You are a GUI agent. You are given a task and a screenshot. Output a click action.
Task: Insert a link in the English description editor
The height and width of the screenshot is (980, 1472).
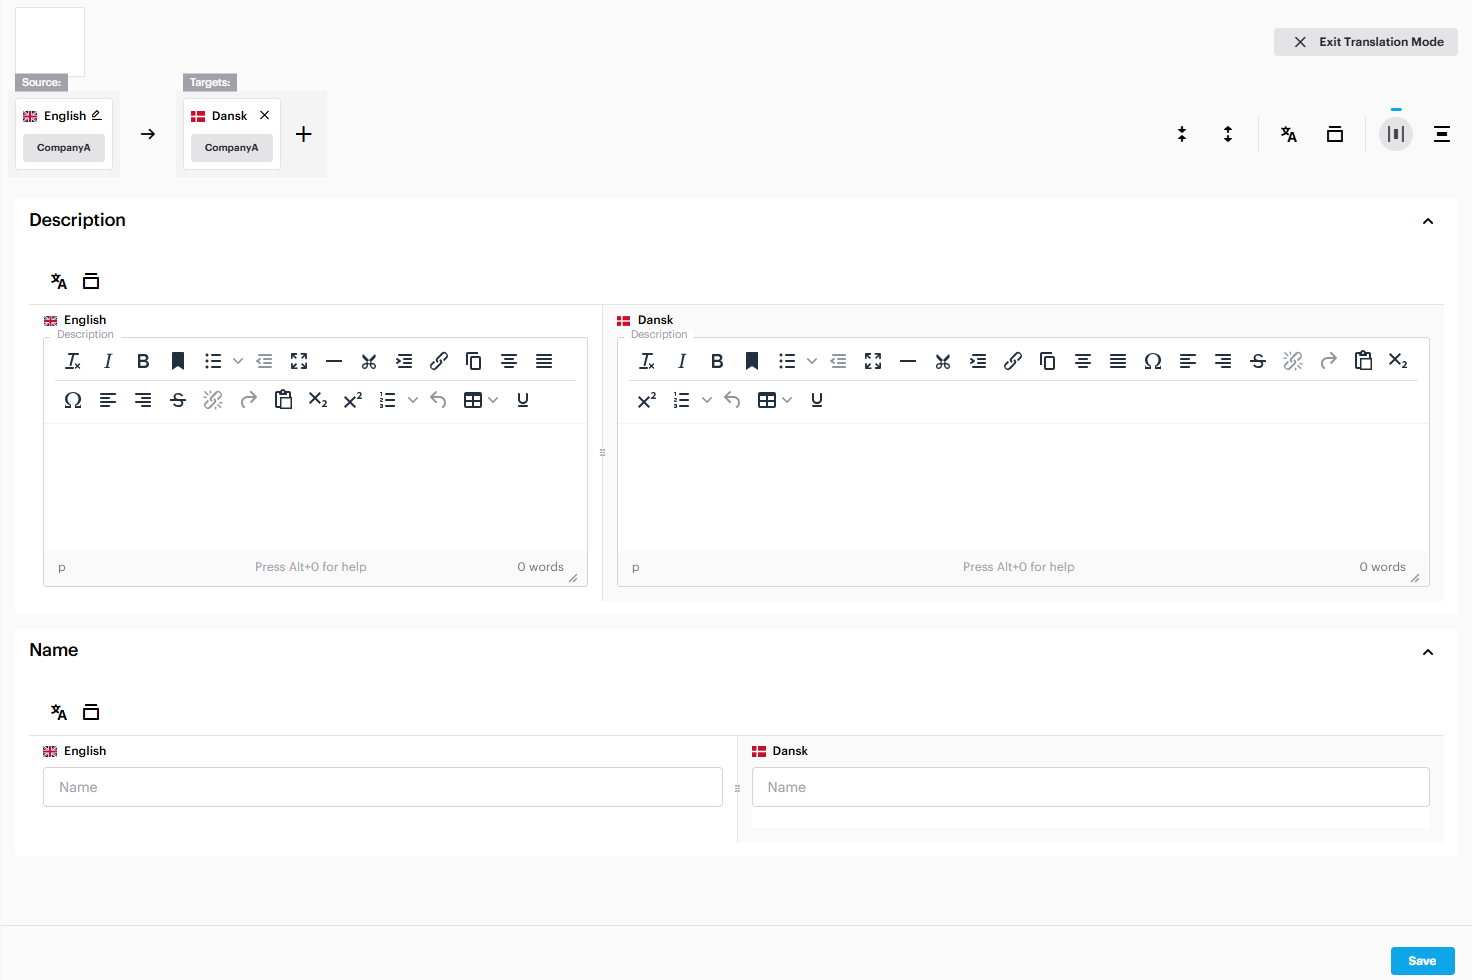tap(439, 361)
